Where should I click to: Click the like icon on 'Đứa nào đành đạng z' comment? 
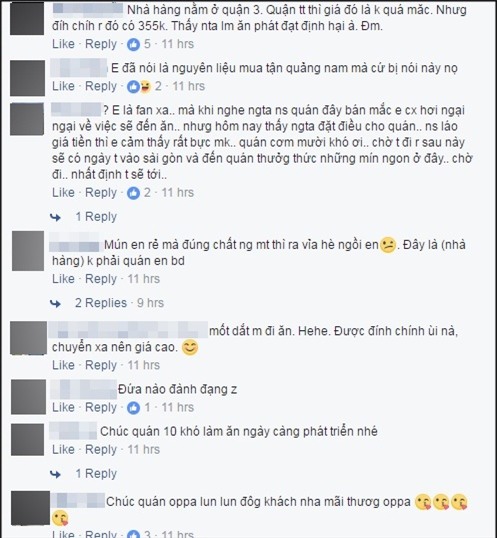point(133,408)
